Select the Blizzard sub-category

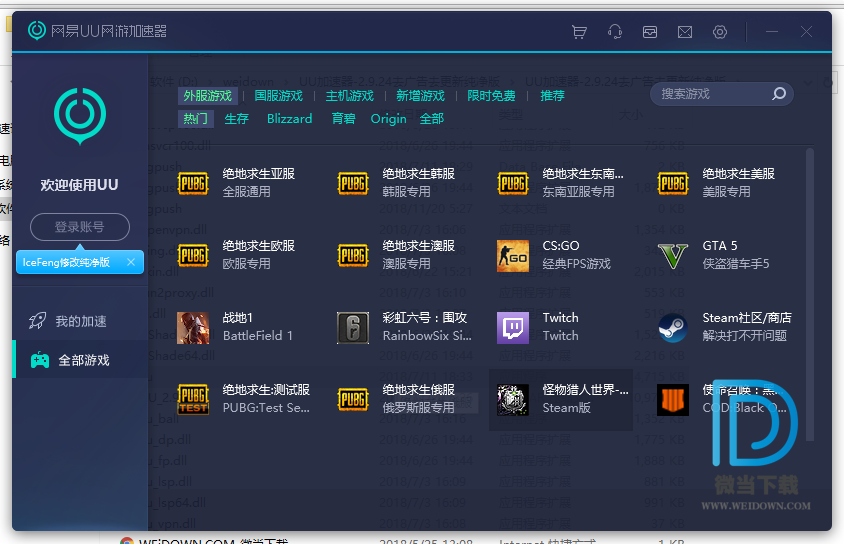pyautogui.click(x=290, y=118)
